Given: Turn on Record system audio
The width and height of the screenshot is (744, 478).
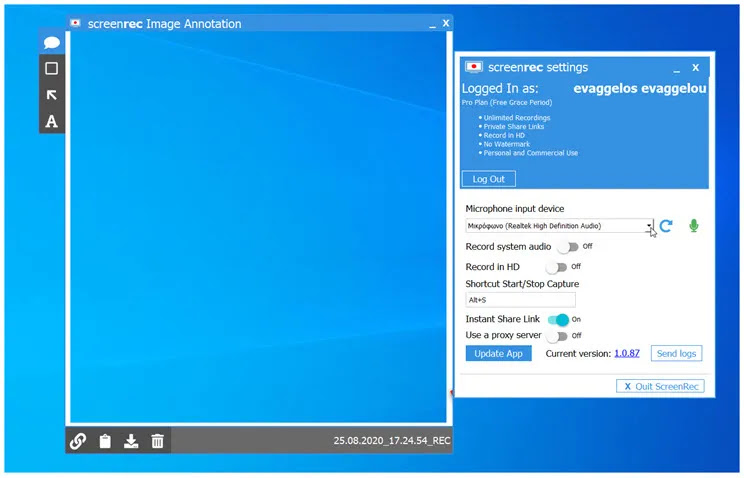Looking at the screenshot, I should point(568,247).
